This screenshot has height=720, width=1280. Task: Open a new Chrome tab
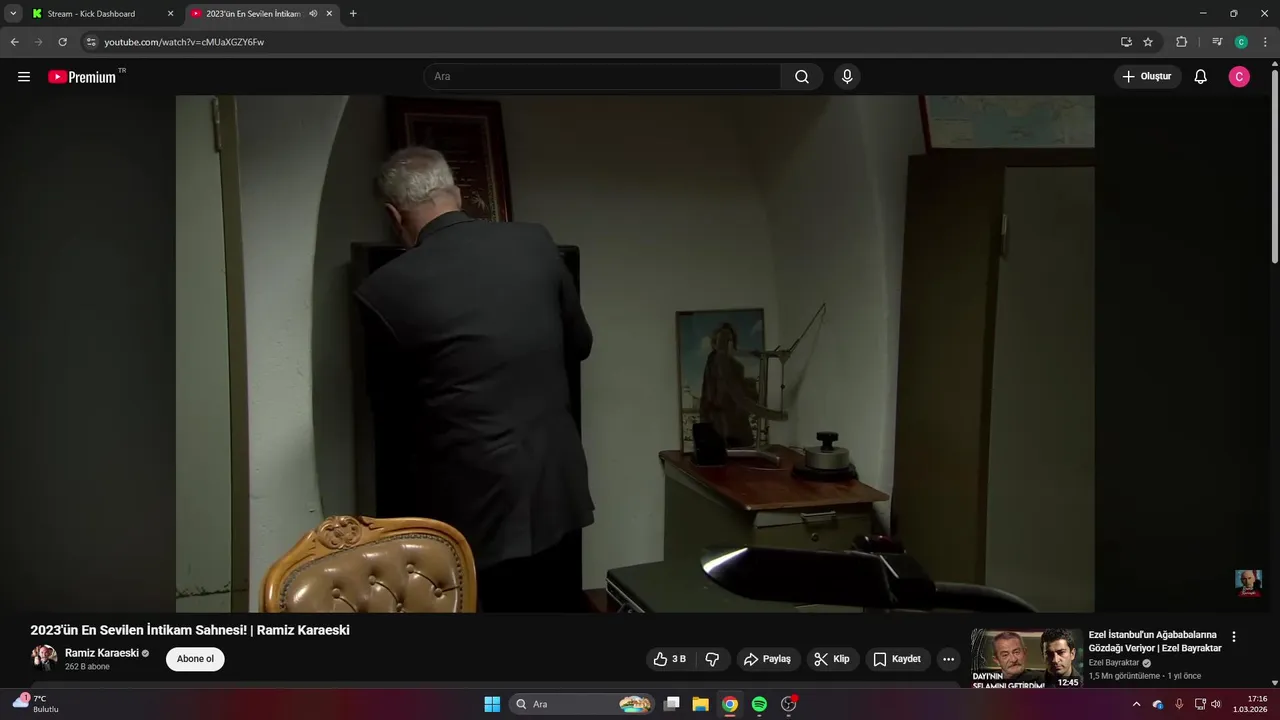[x=353, y=14]
